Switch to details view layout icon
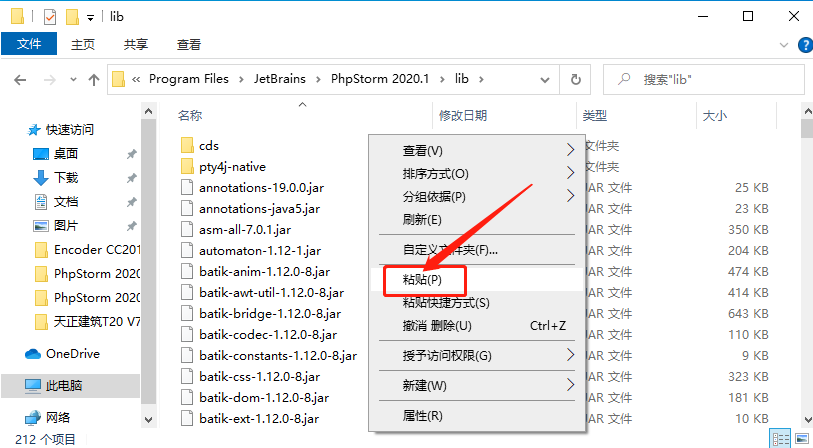Image resolution: width=813 pixels, height=448 pixels. tap(781, 439)
